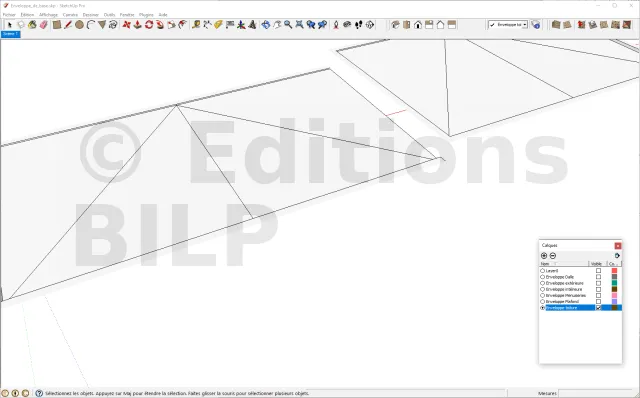Viewport: 640px width, 398px height.
Task: Switch to the Scène 1 tab
Action: [x=11, y=34]
